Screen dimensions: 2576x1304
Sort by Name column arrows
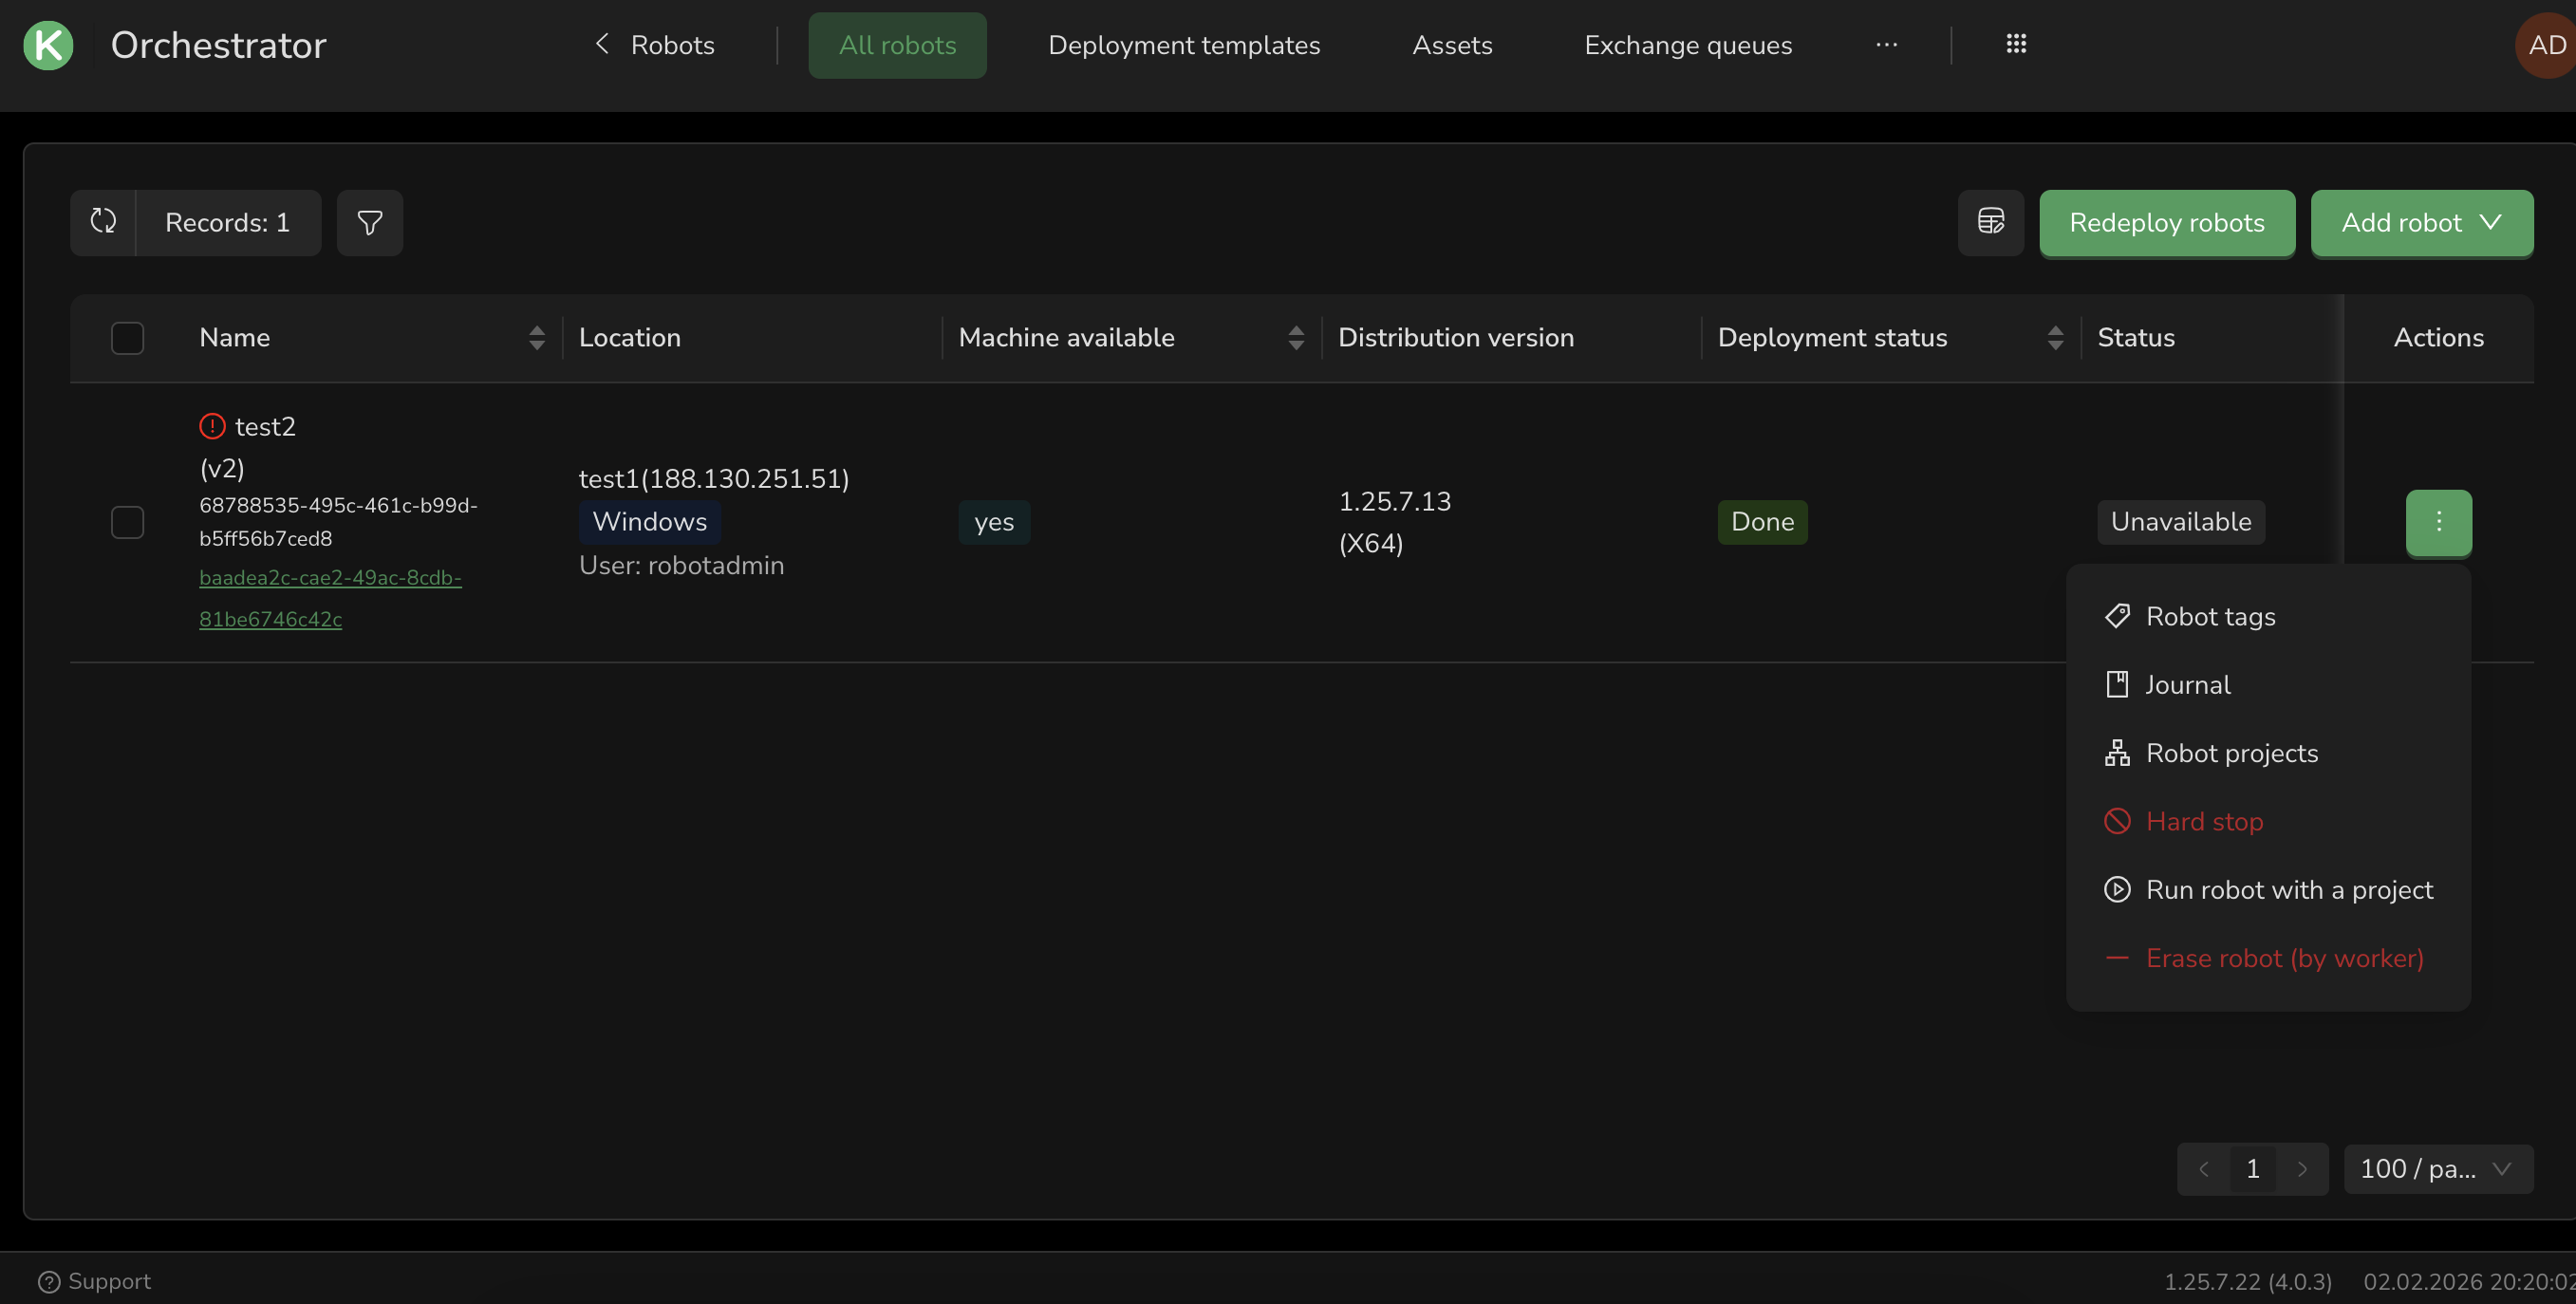tap(536, 338)
